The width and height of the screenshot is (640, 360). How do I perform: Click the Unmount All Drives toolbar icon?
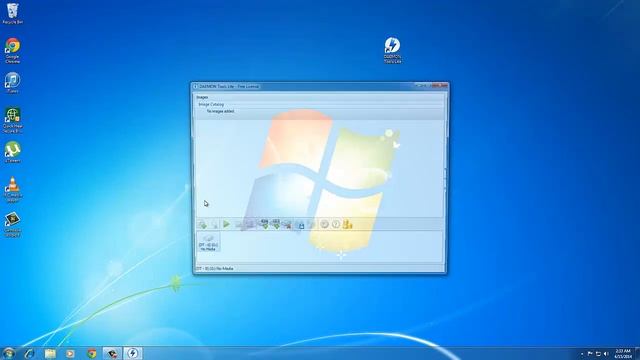pyautogui.click(x=249, y=224)
